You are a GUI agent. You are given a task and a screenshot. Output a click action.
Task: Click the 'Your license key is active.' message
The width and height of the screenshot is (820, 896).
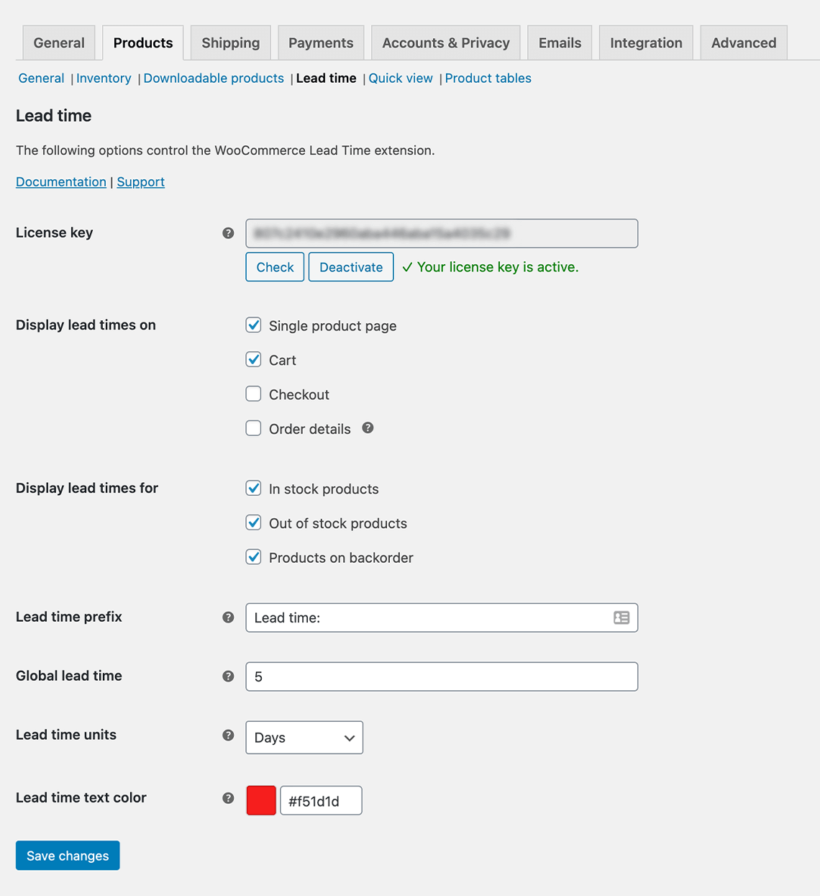(x=490, y=267)
